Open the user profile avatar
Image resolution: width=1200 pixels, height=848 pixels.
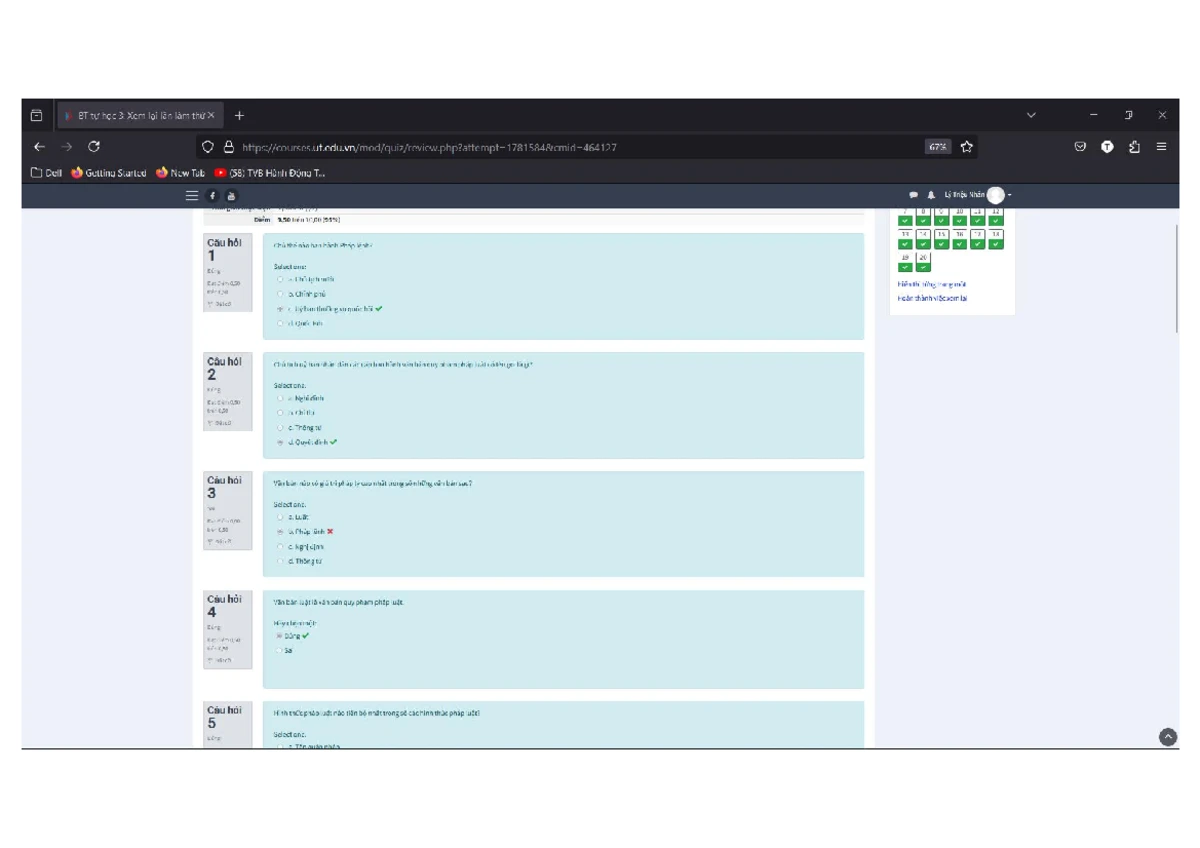coord(995,195)
